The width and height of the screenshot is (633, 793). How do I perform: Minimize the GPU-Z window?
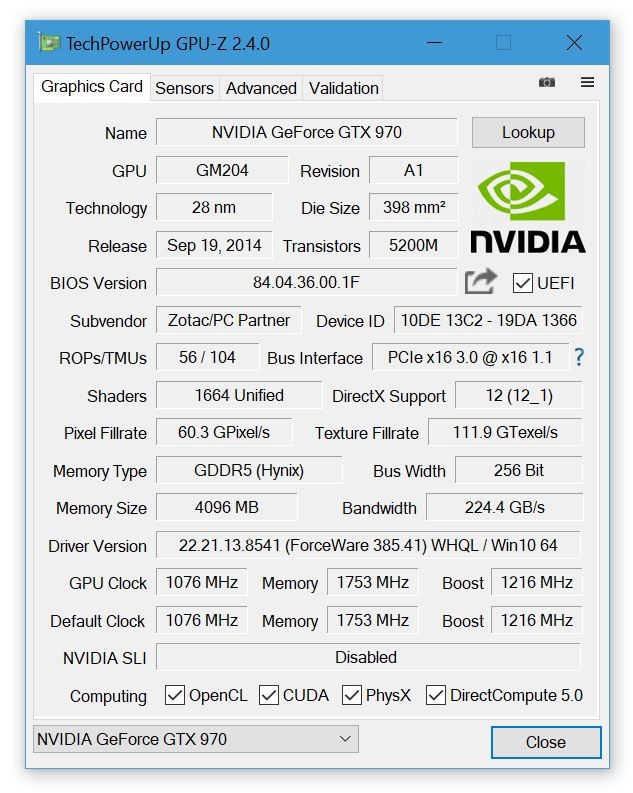pos(434,43)
